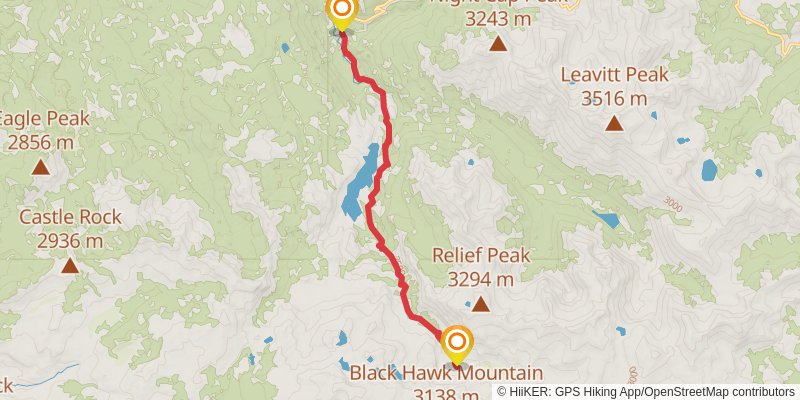
Task: Click the Castle Rock 2936 m label
Action: click(70, 228)
